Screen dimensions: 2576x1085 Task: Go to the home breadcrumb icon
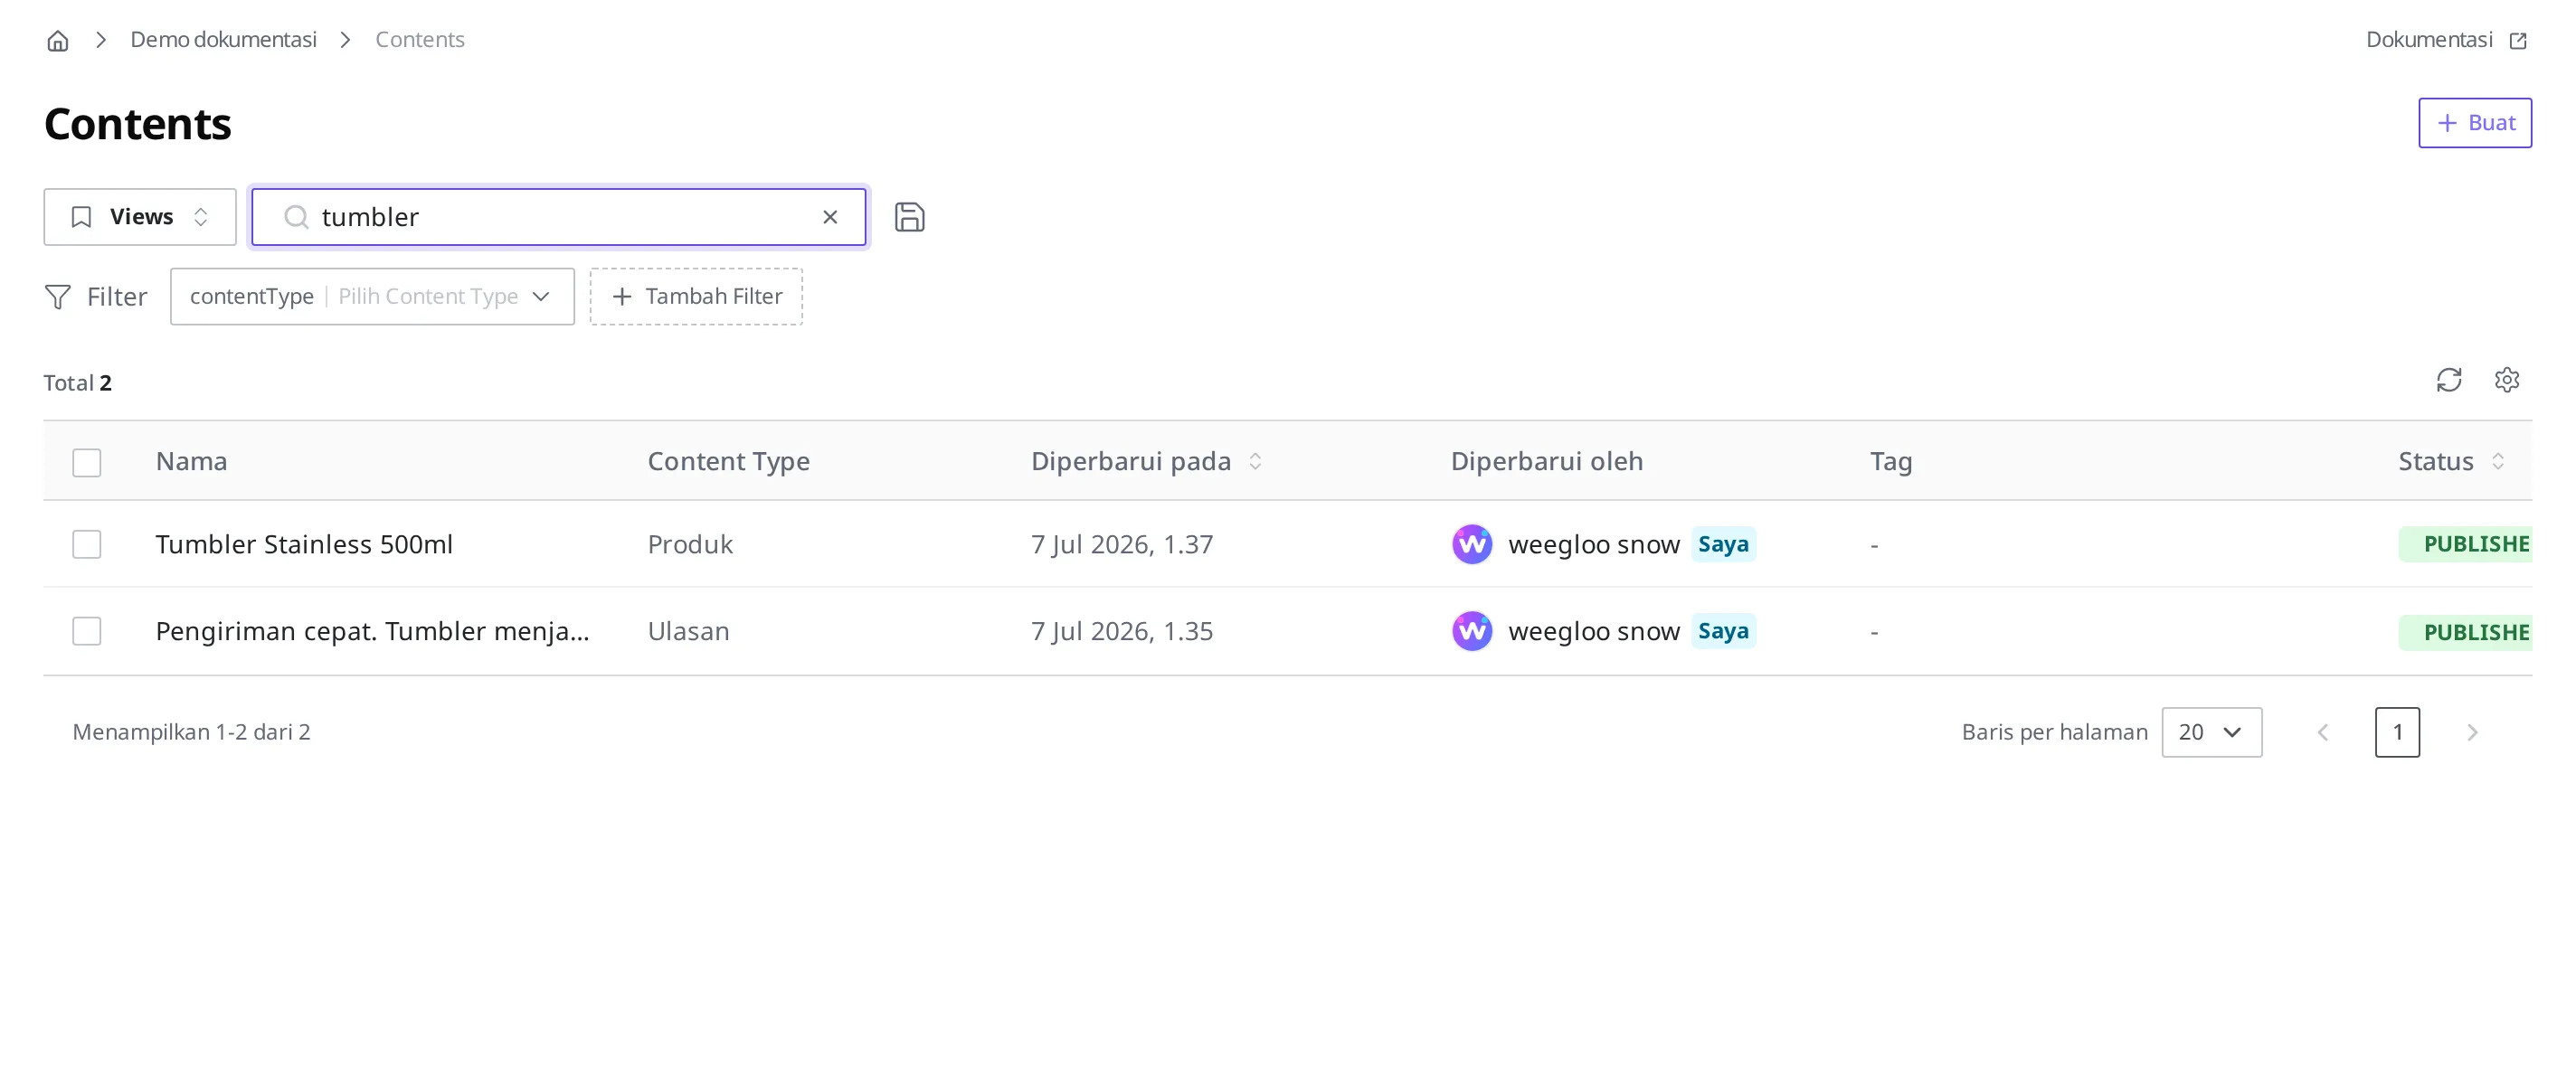click(58, 40)
